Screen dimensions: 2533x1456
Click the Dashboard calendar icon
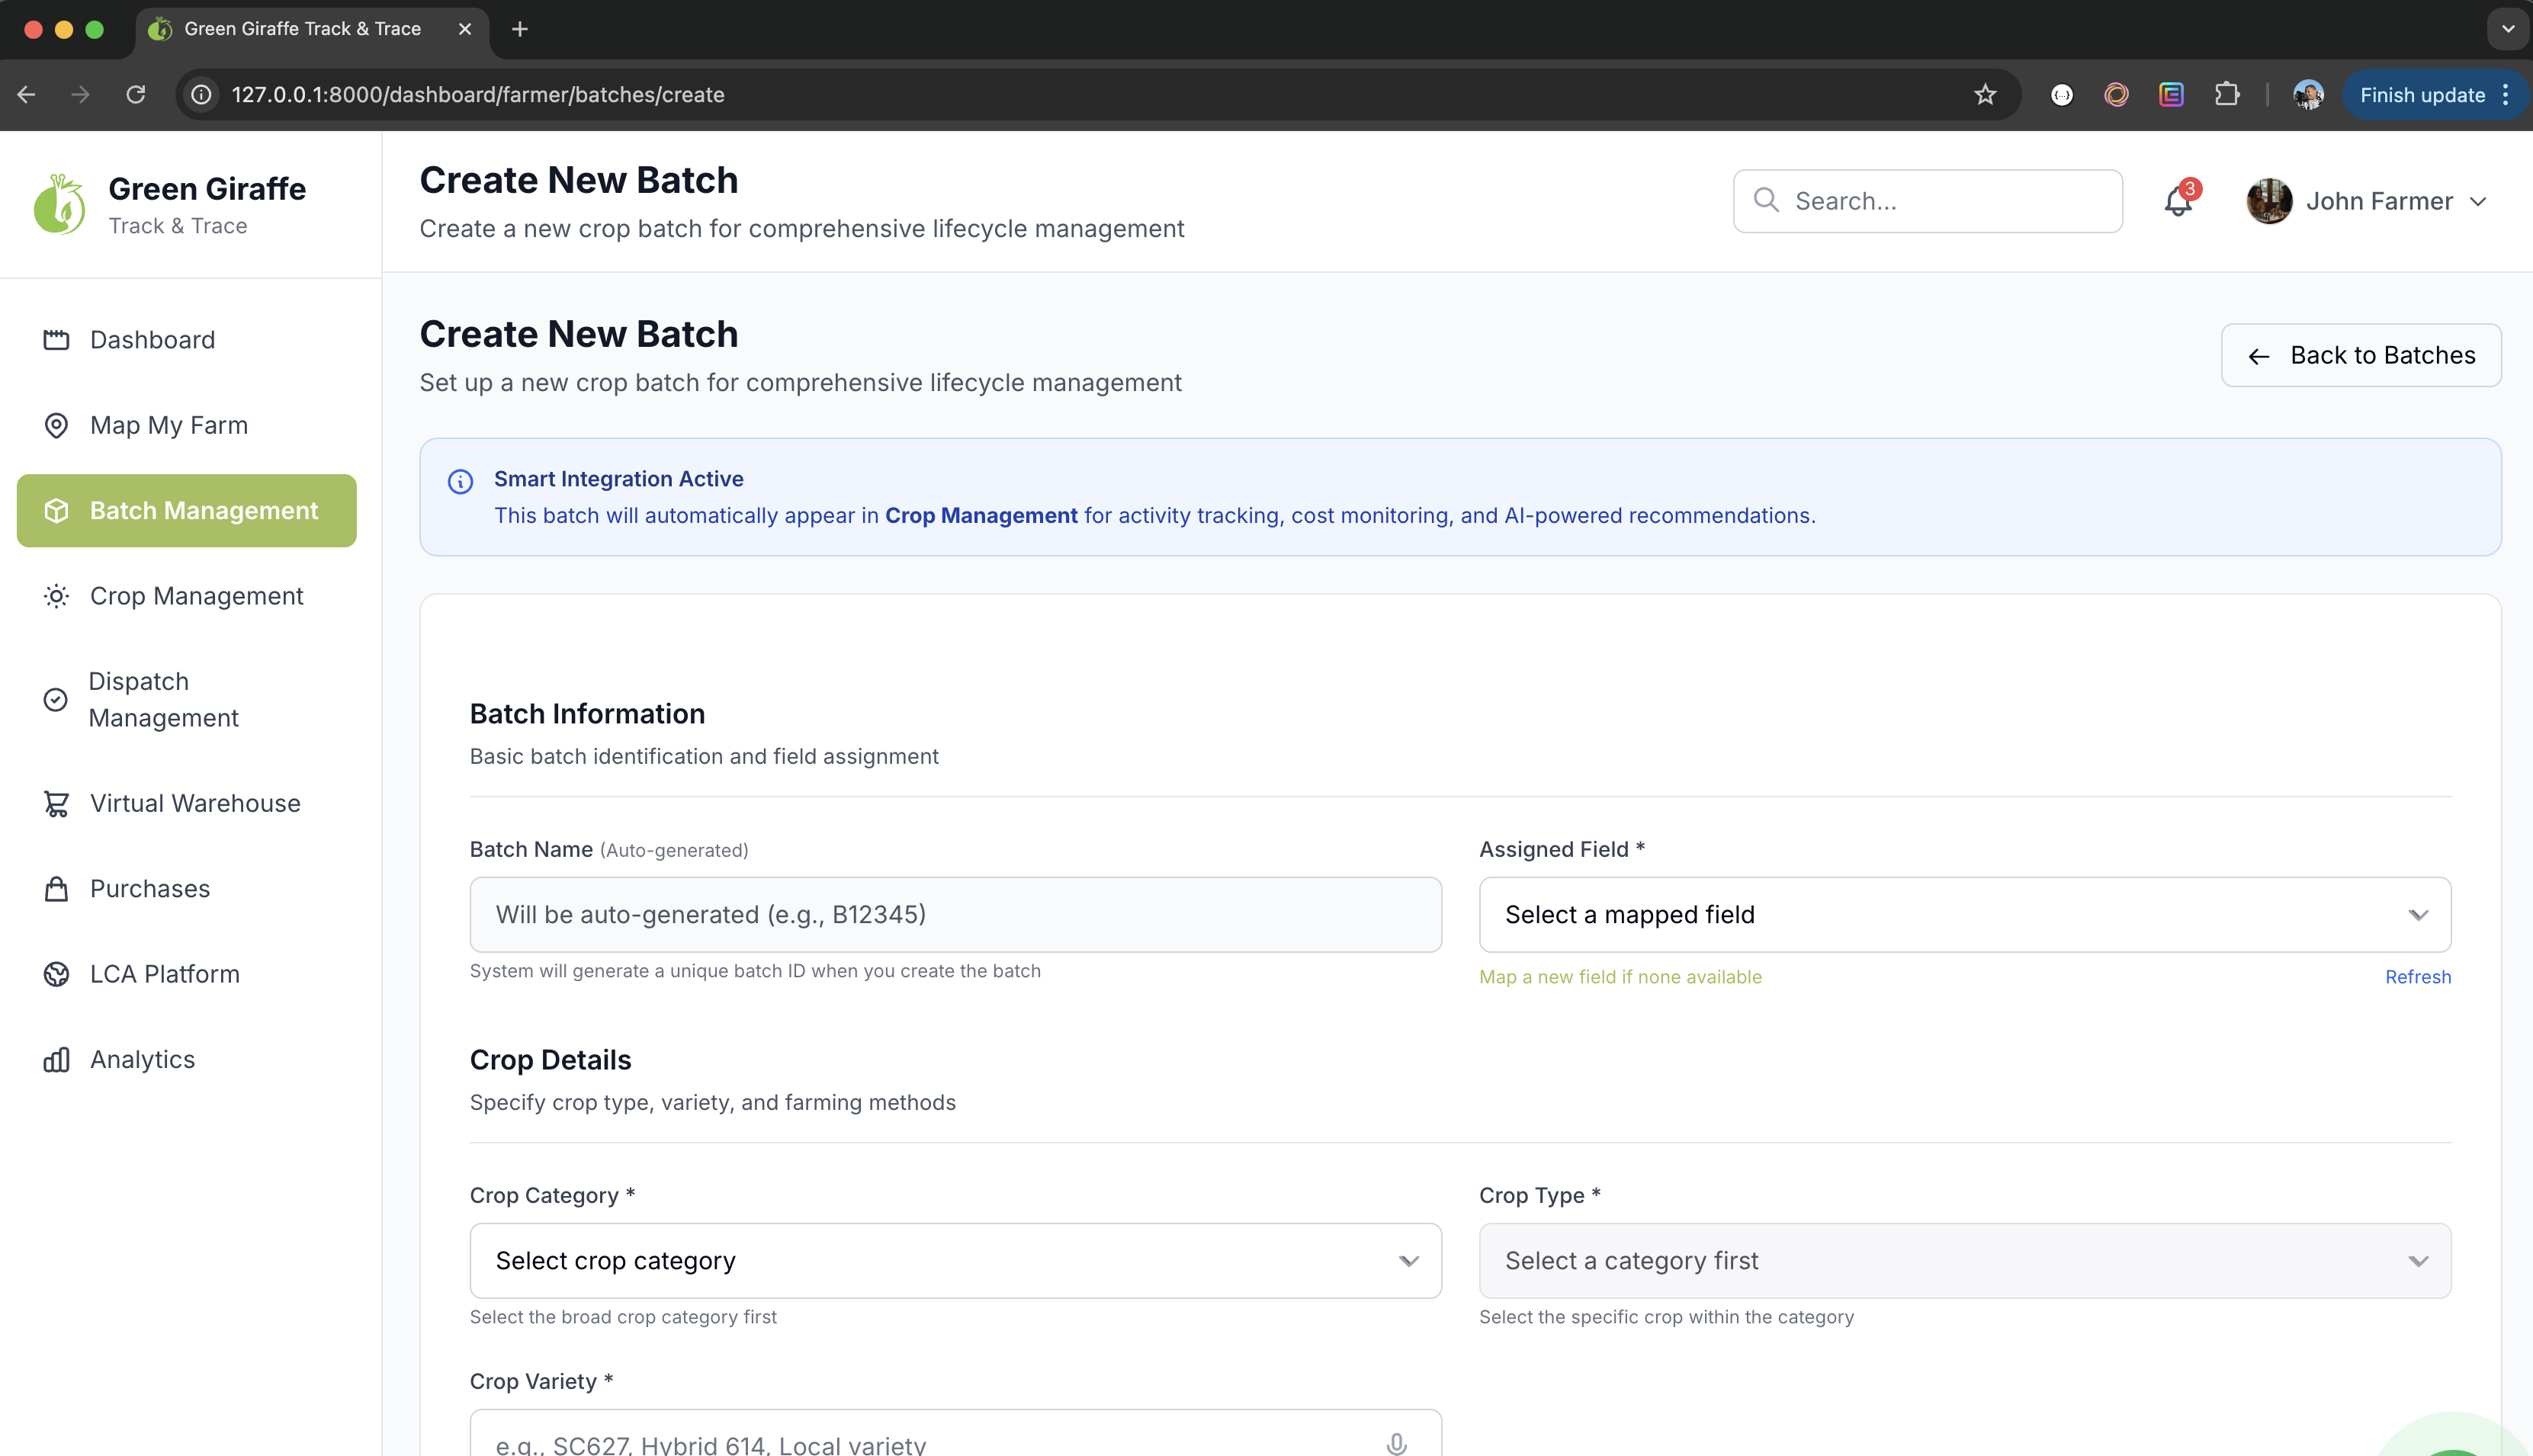coord(56,340)
